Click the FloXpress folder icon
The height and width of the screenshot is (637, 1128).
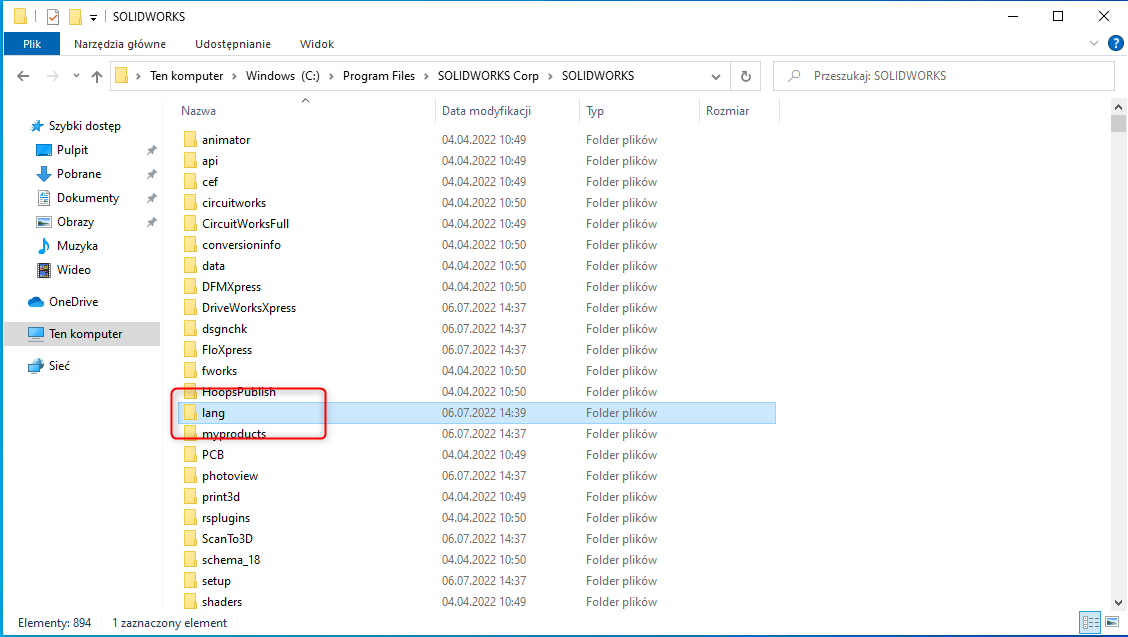[190, 350]
